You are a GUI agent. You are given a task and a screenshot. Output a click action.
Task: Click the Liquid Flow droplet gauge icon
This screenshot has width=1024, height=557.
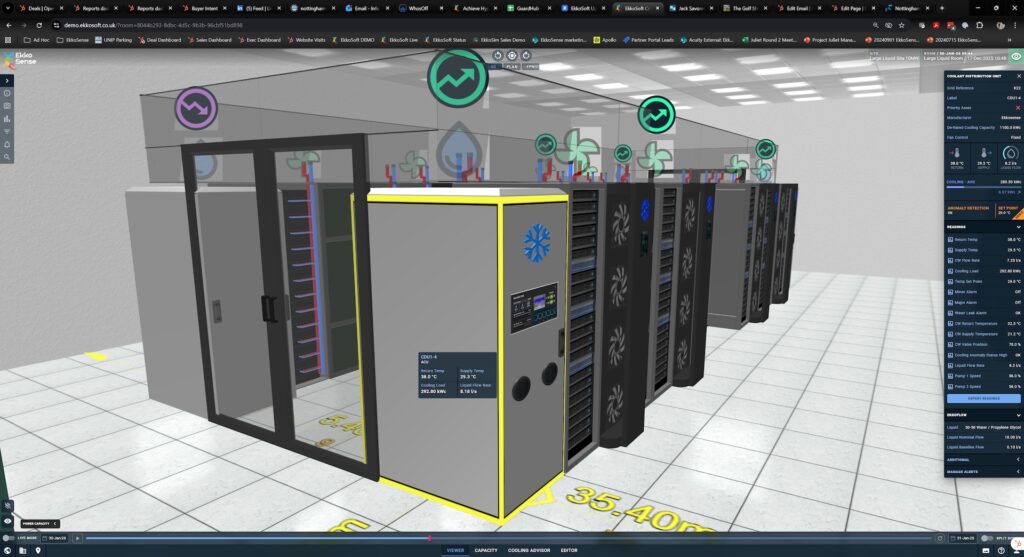coord(1009,154)
